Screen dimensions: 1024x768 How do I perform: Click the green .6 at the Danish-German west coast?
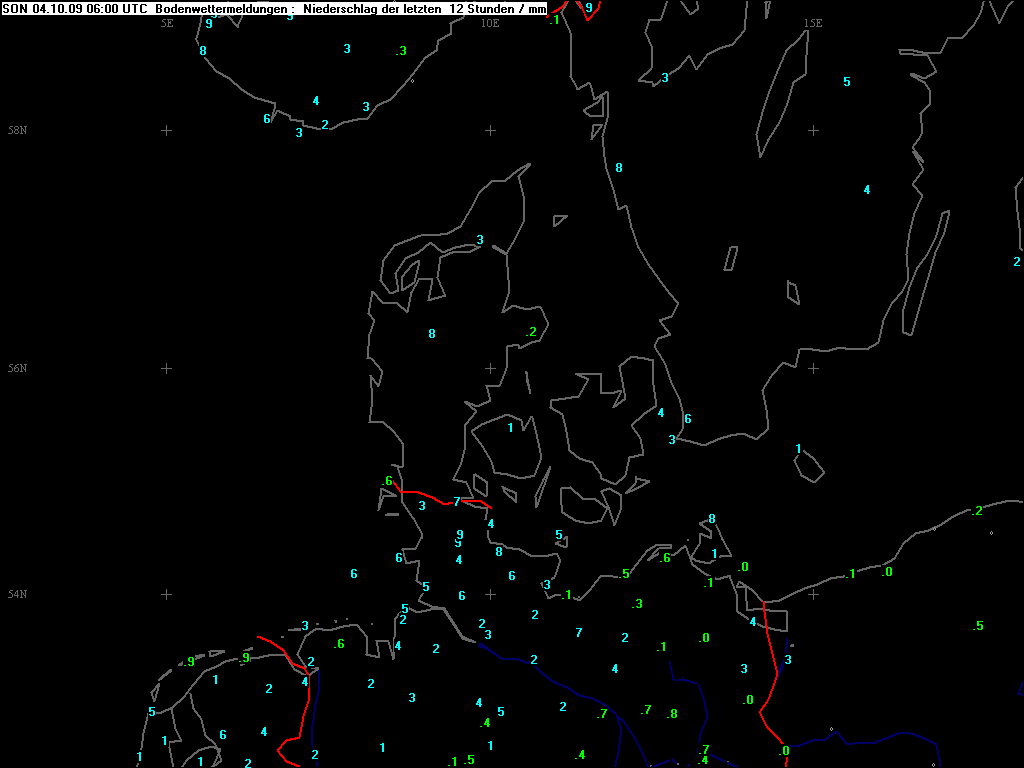pos(387,481)
